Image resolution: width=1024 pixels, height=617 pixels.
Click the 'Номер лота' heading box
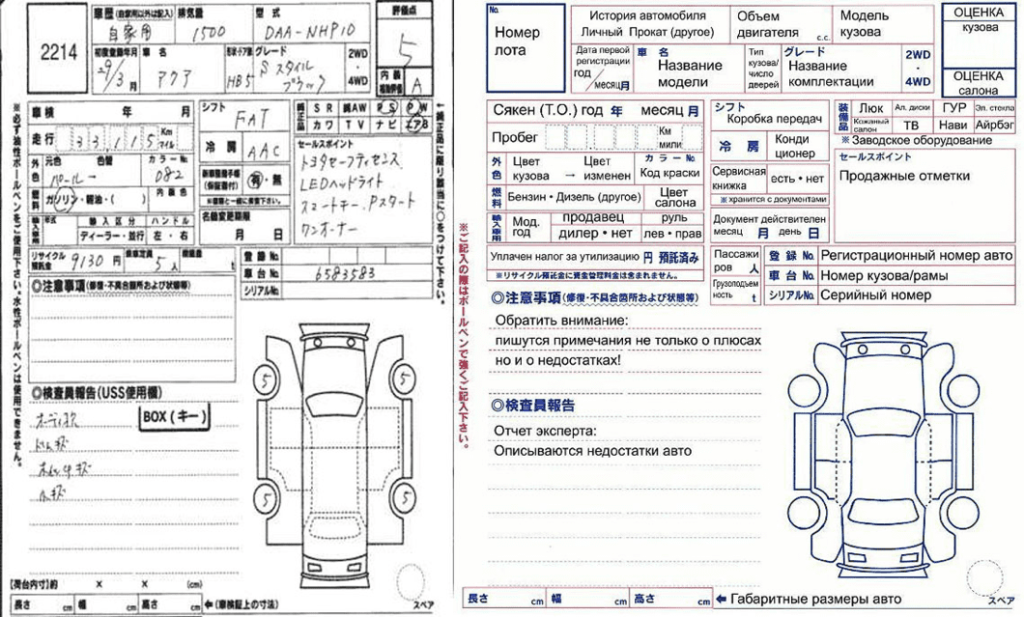pyautogui.click(x=517, y=42)
